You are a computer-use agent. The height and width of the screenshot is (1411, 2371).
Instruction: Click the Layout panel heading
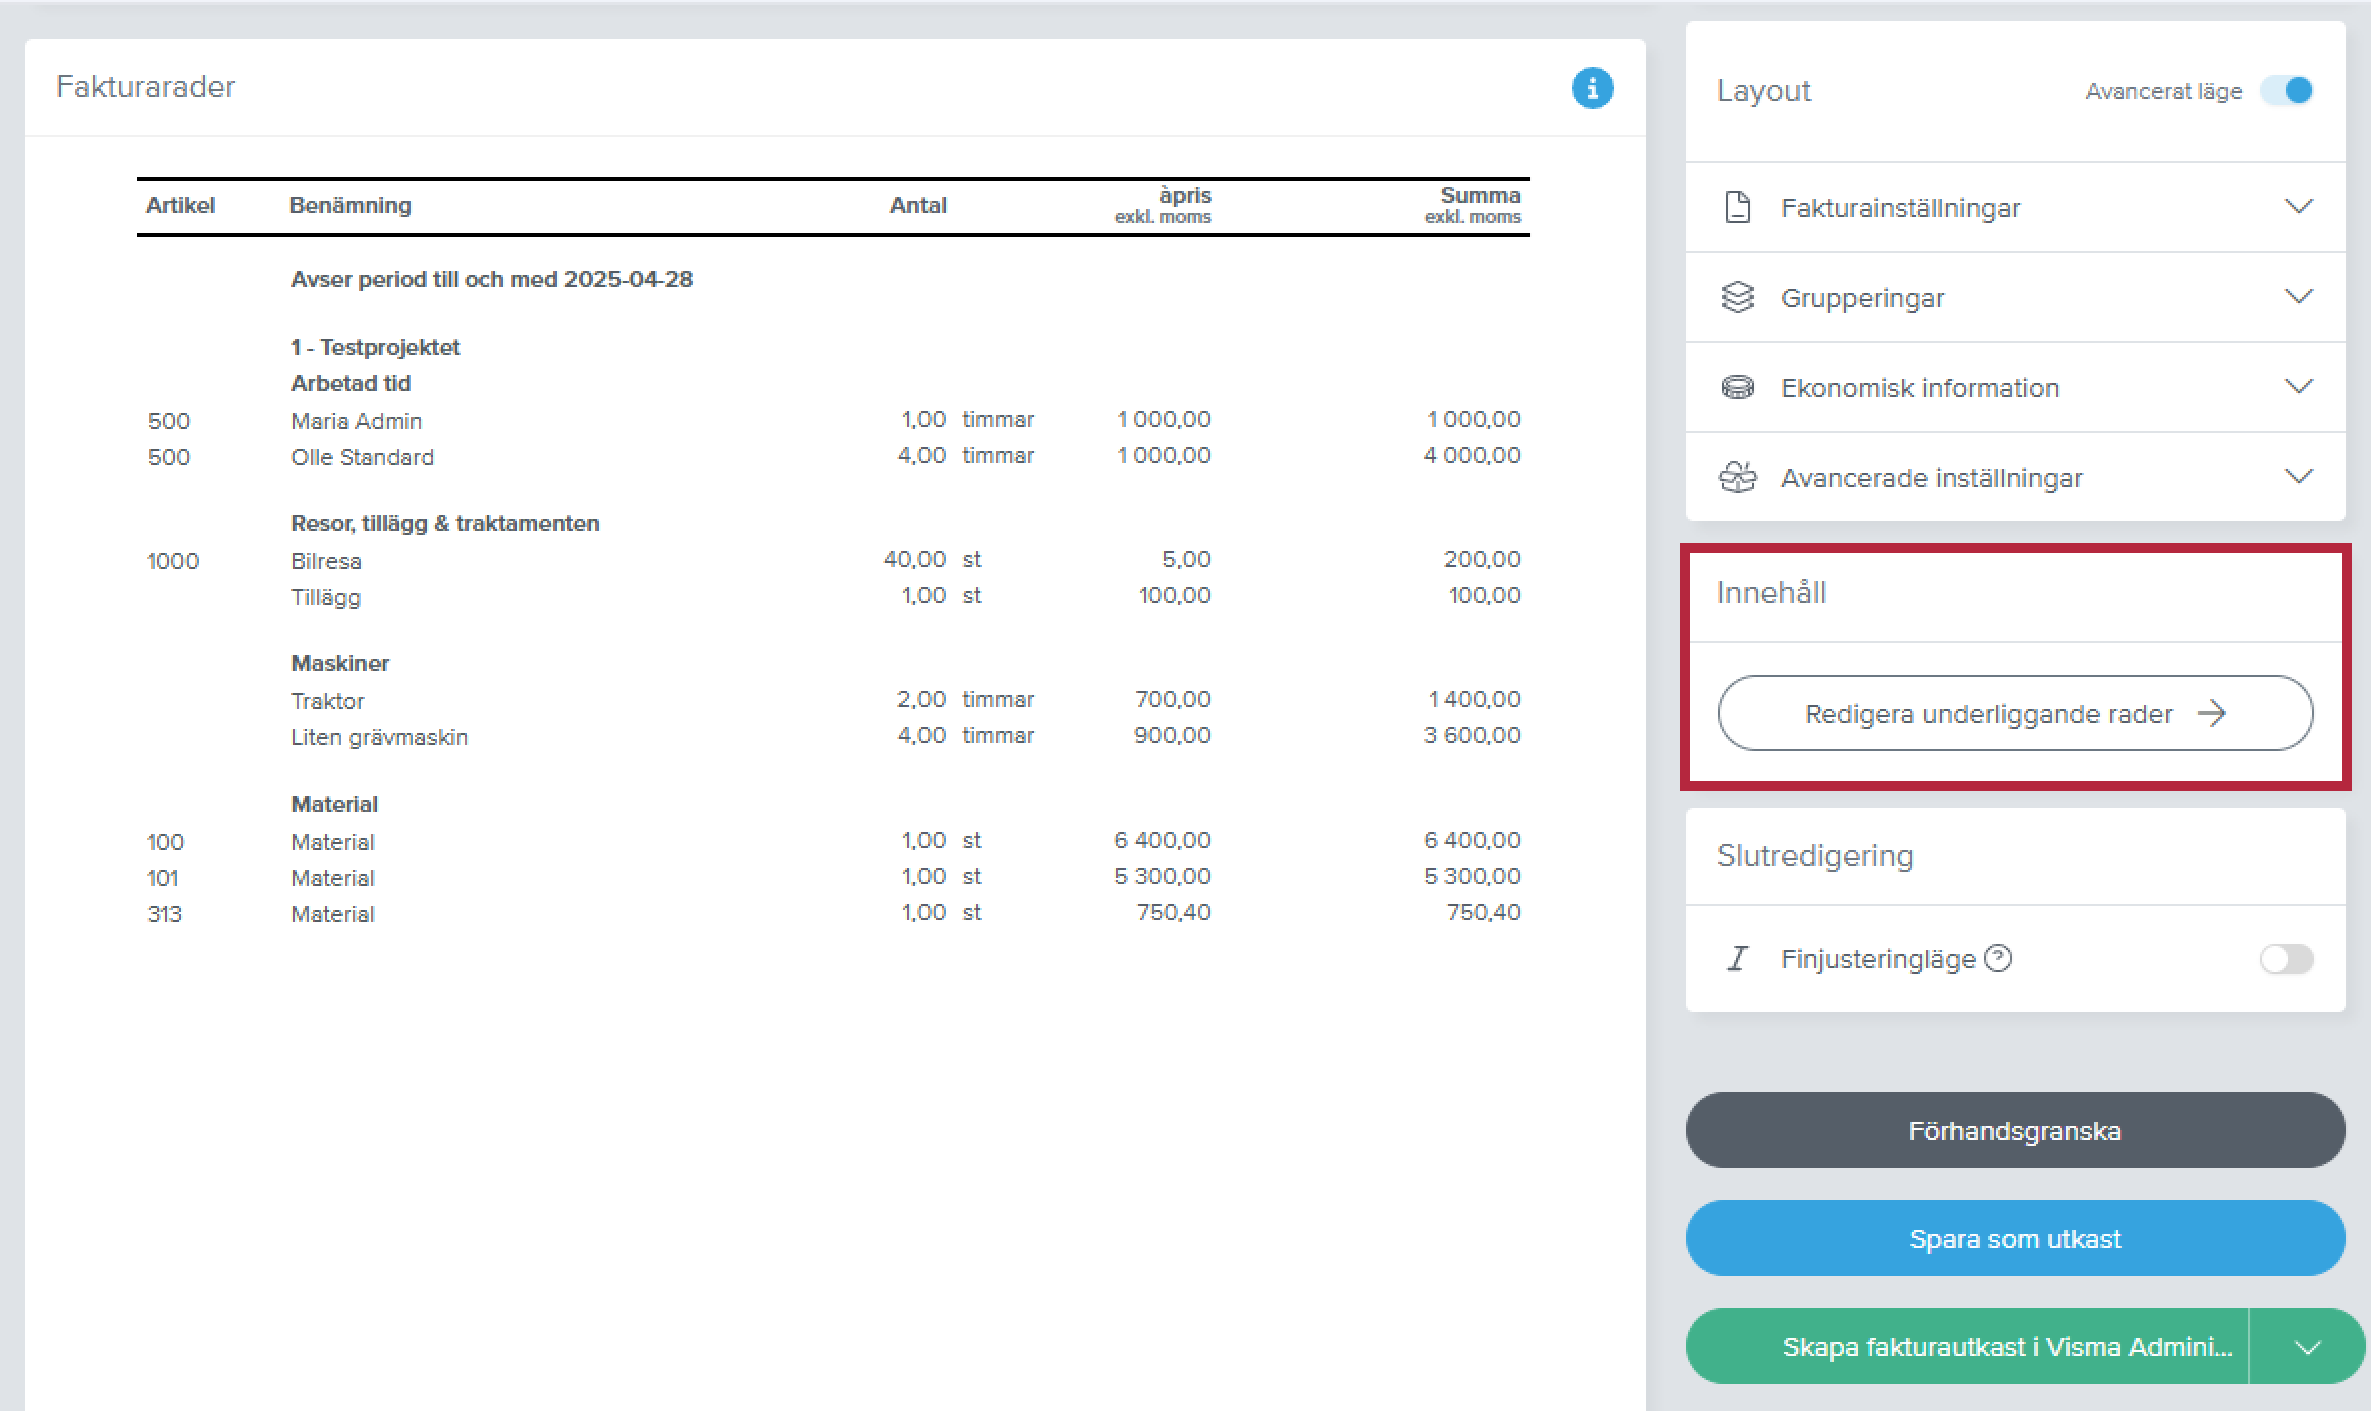[x=1764, y=90]
